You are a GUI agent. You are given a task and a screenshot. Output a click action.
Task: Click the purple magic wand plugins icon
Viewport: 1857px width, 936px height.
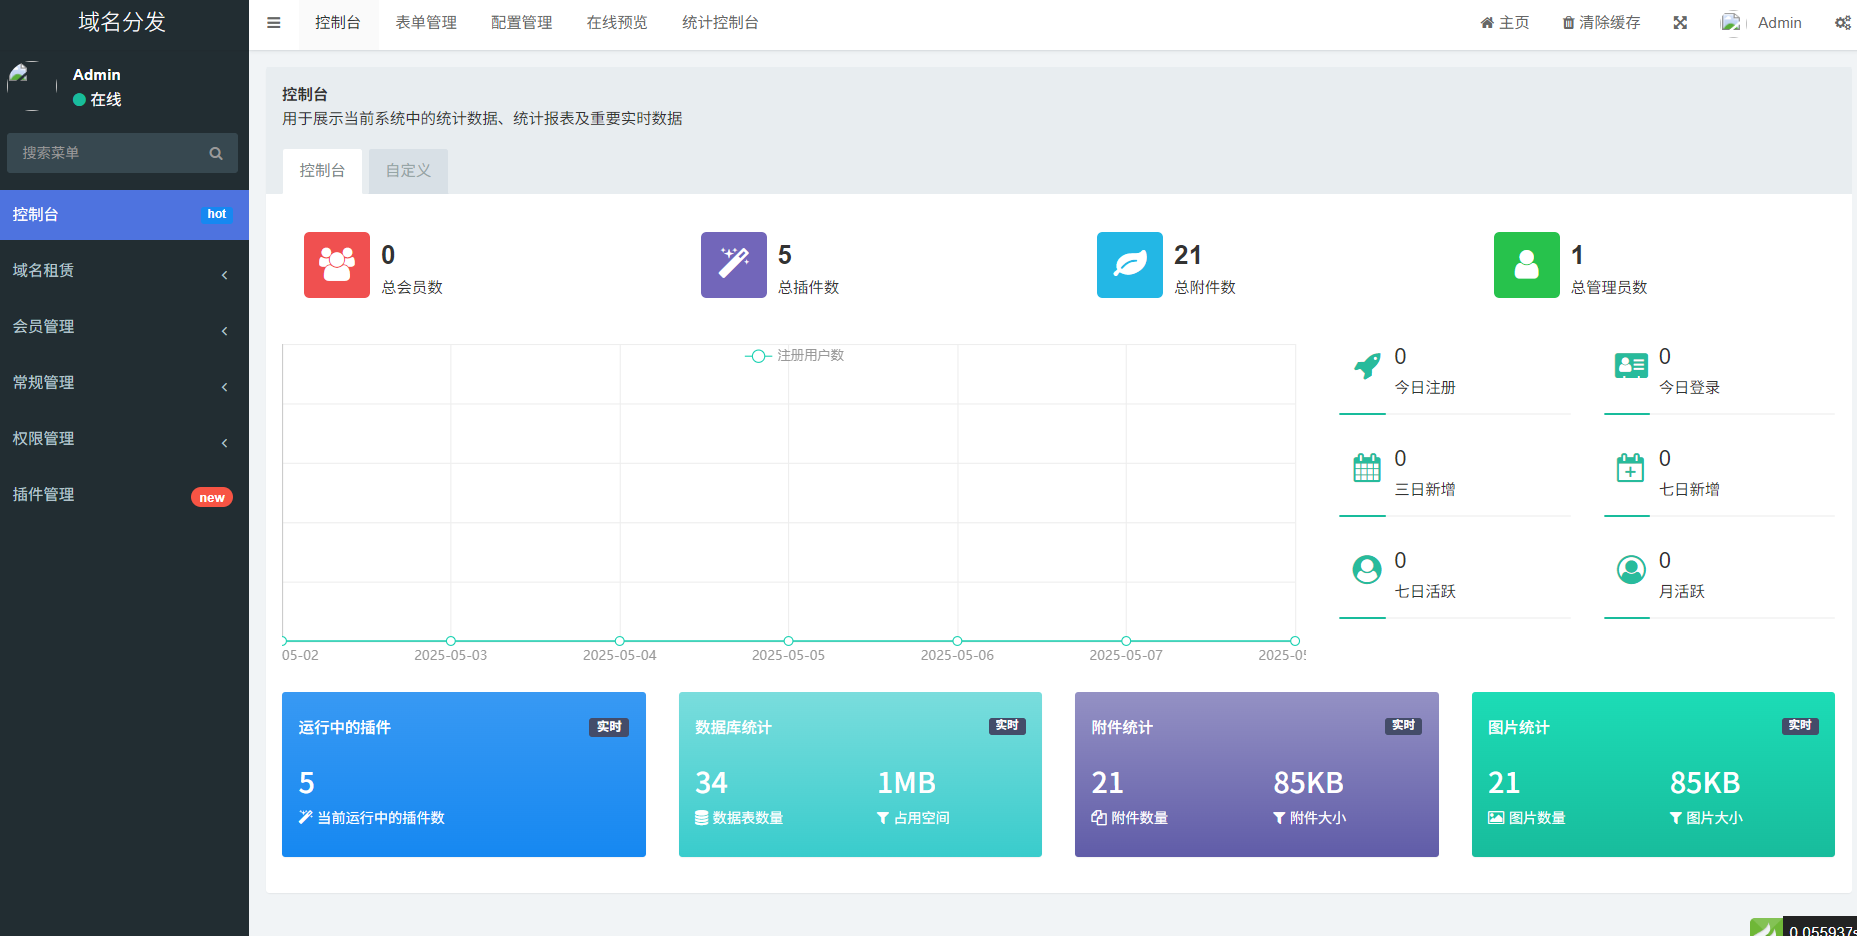click(734, 265)
